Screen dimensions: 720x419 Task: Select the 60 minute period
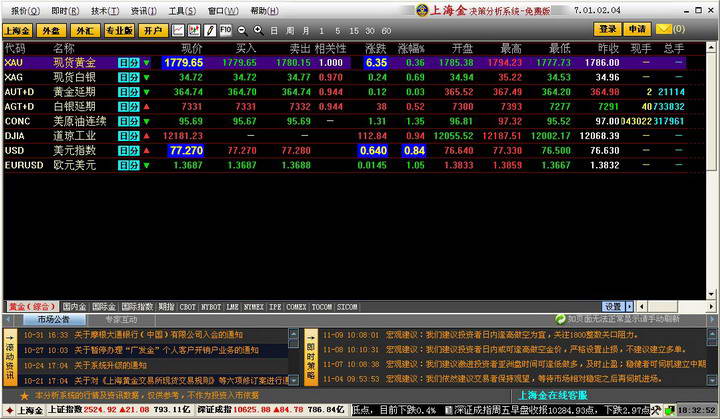pyautogui.click(x=386, y=31)
